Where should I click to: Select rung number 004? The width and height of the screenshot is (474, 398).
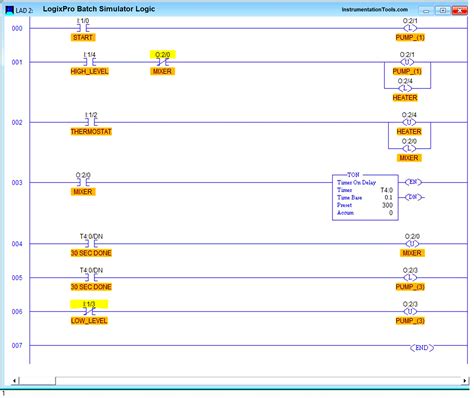point(17,244)
